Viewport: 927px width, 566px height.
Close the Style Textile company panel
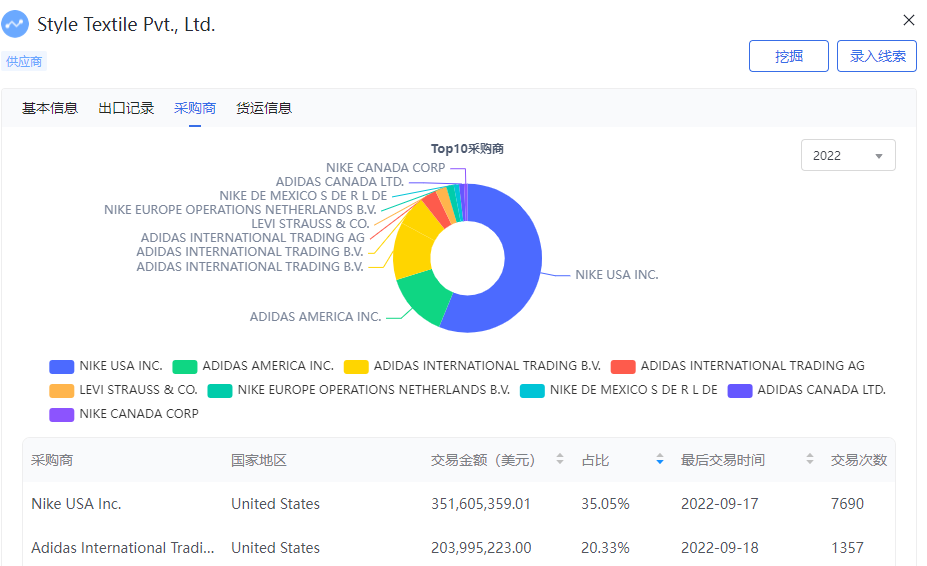tap(909, 20)
